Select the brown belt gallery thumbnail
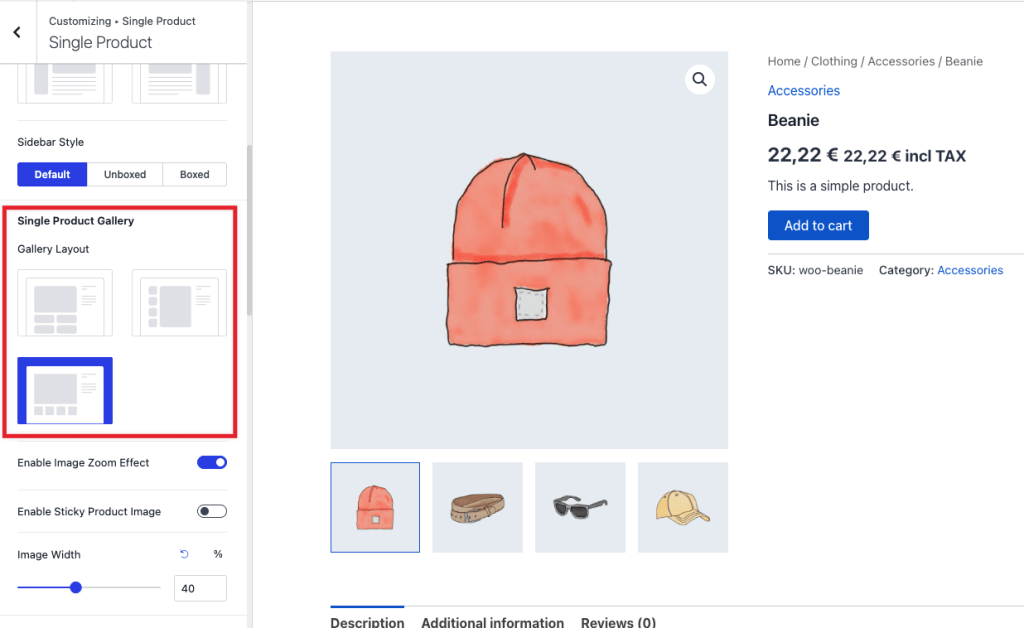Screen dimensions: 1024x628 [x=477, y=507]
